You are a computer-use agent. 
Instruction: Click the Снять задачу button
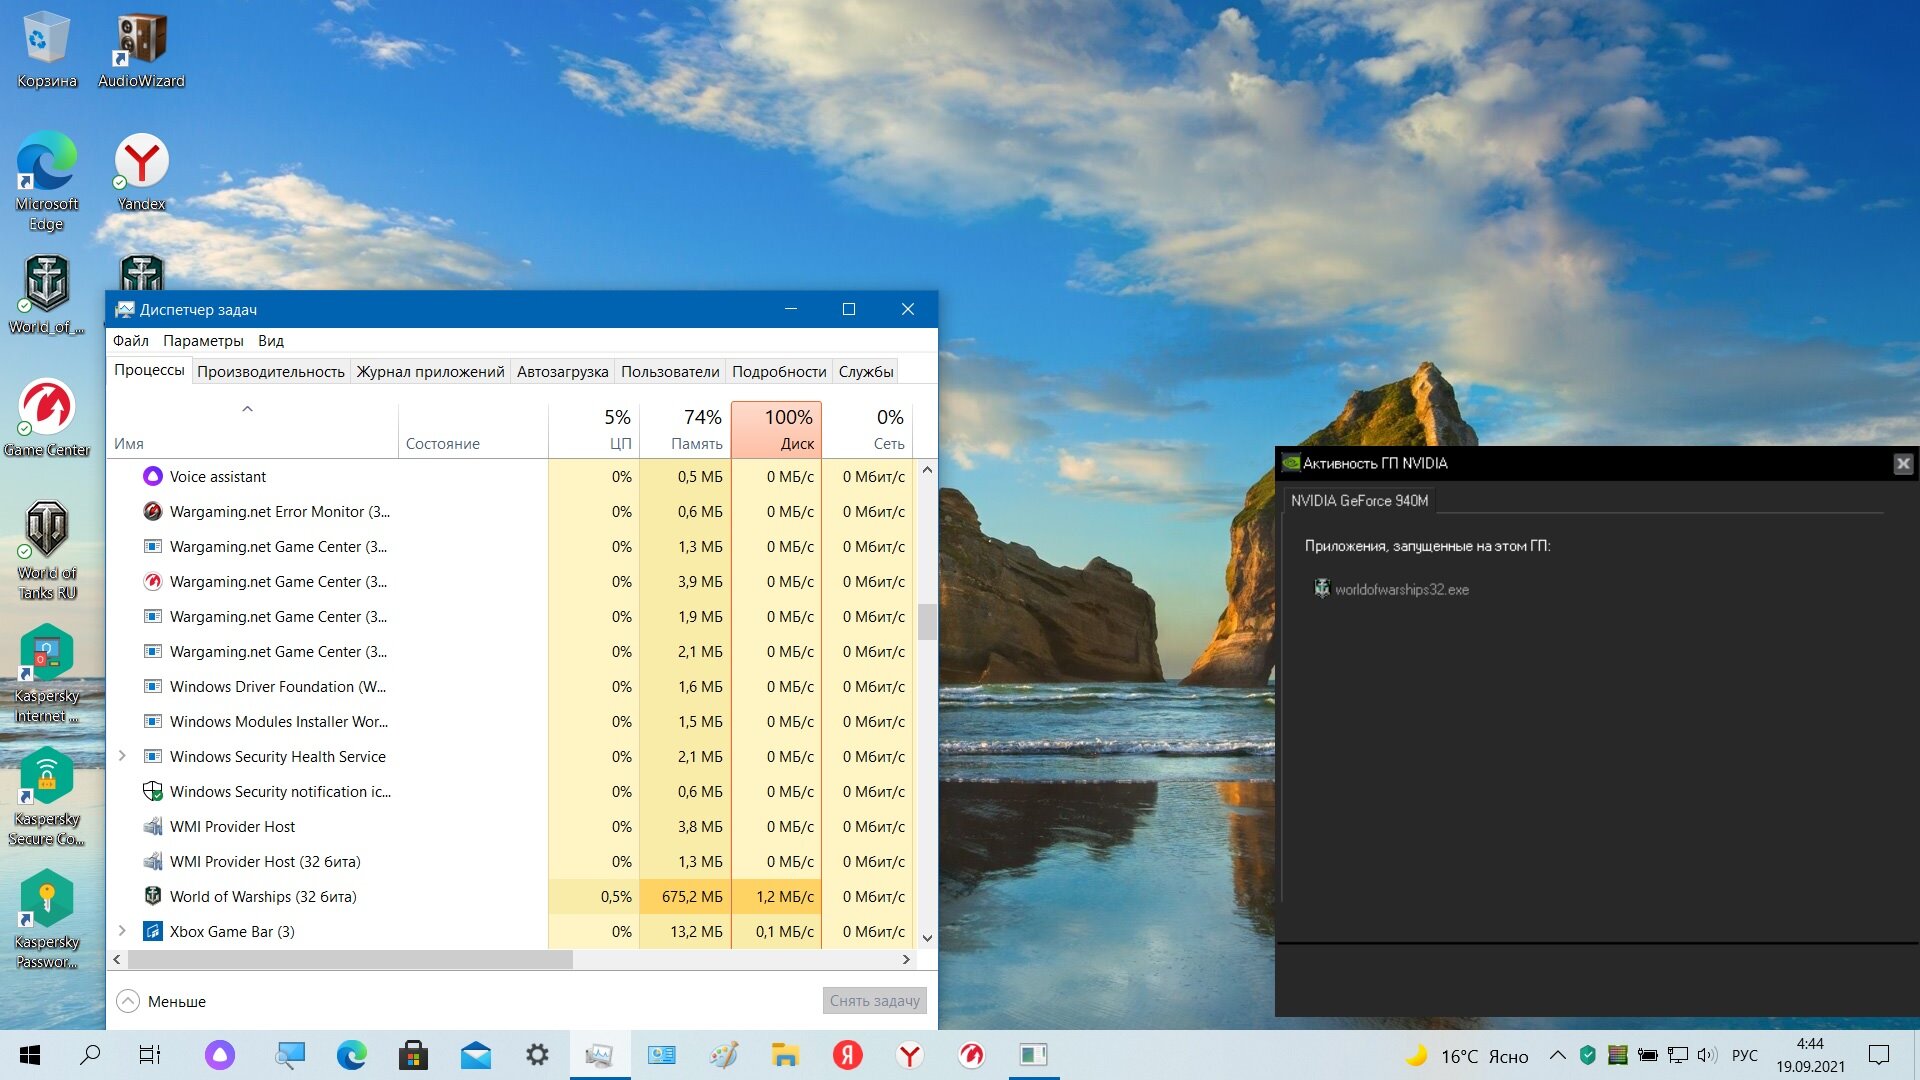874,1001
